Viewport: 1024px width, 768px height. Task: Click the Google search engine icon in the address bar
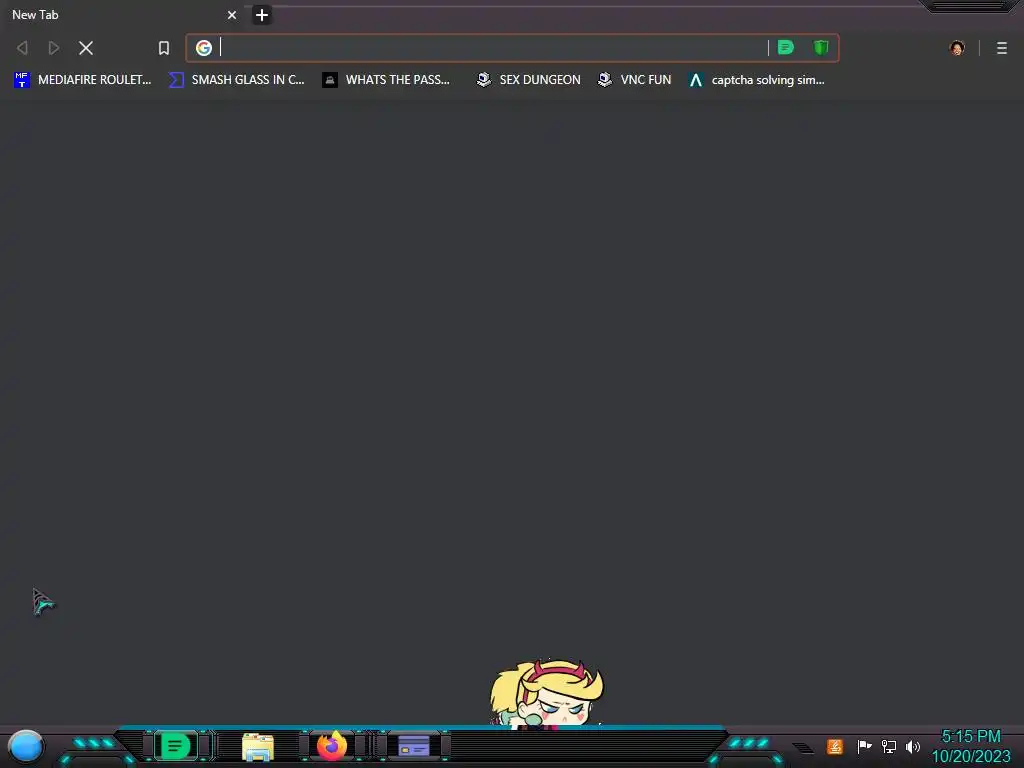tap(204, 48)
